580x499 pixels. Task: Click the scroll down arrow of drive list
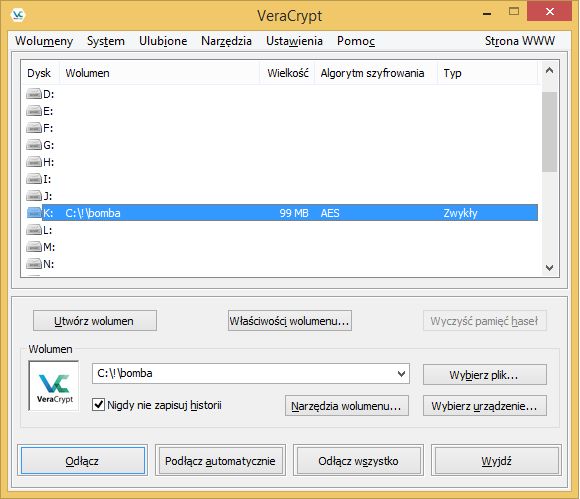click(549, 267)
